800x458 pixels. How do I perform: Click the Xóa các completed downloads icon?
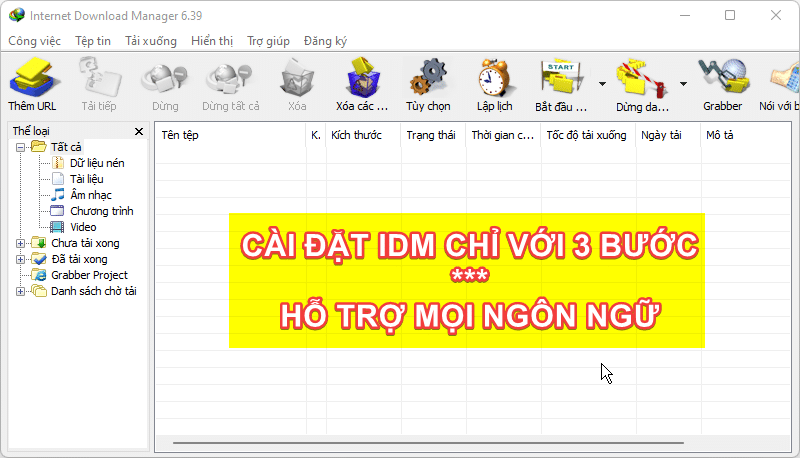pyautogui.click(x=362, y=78)
